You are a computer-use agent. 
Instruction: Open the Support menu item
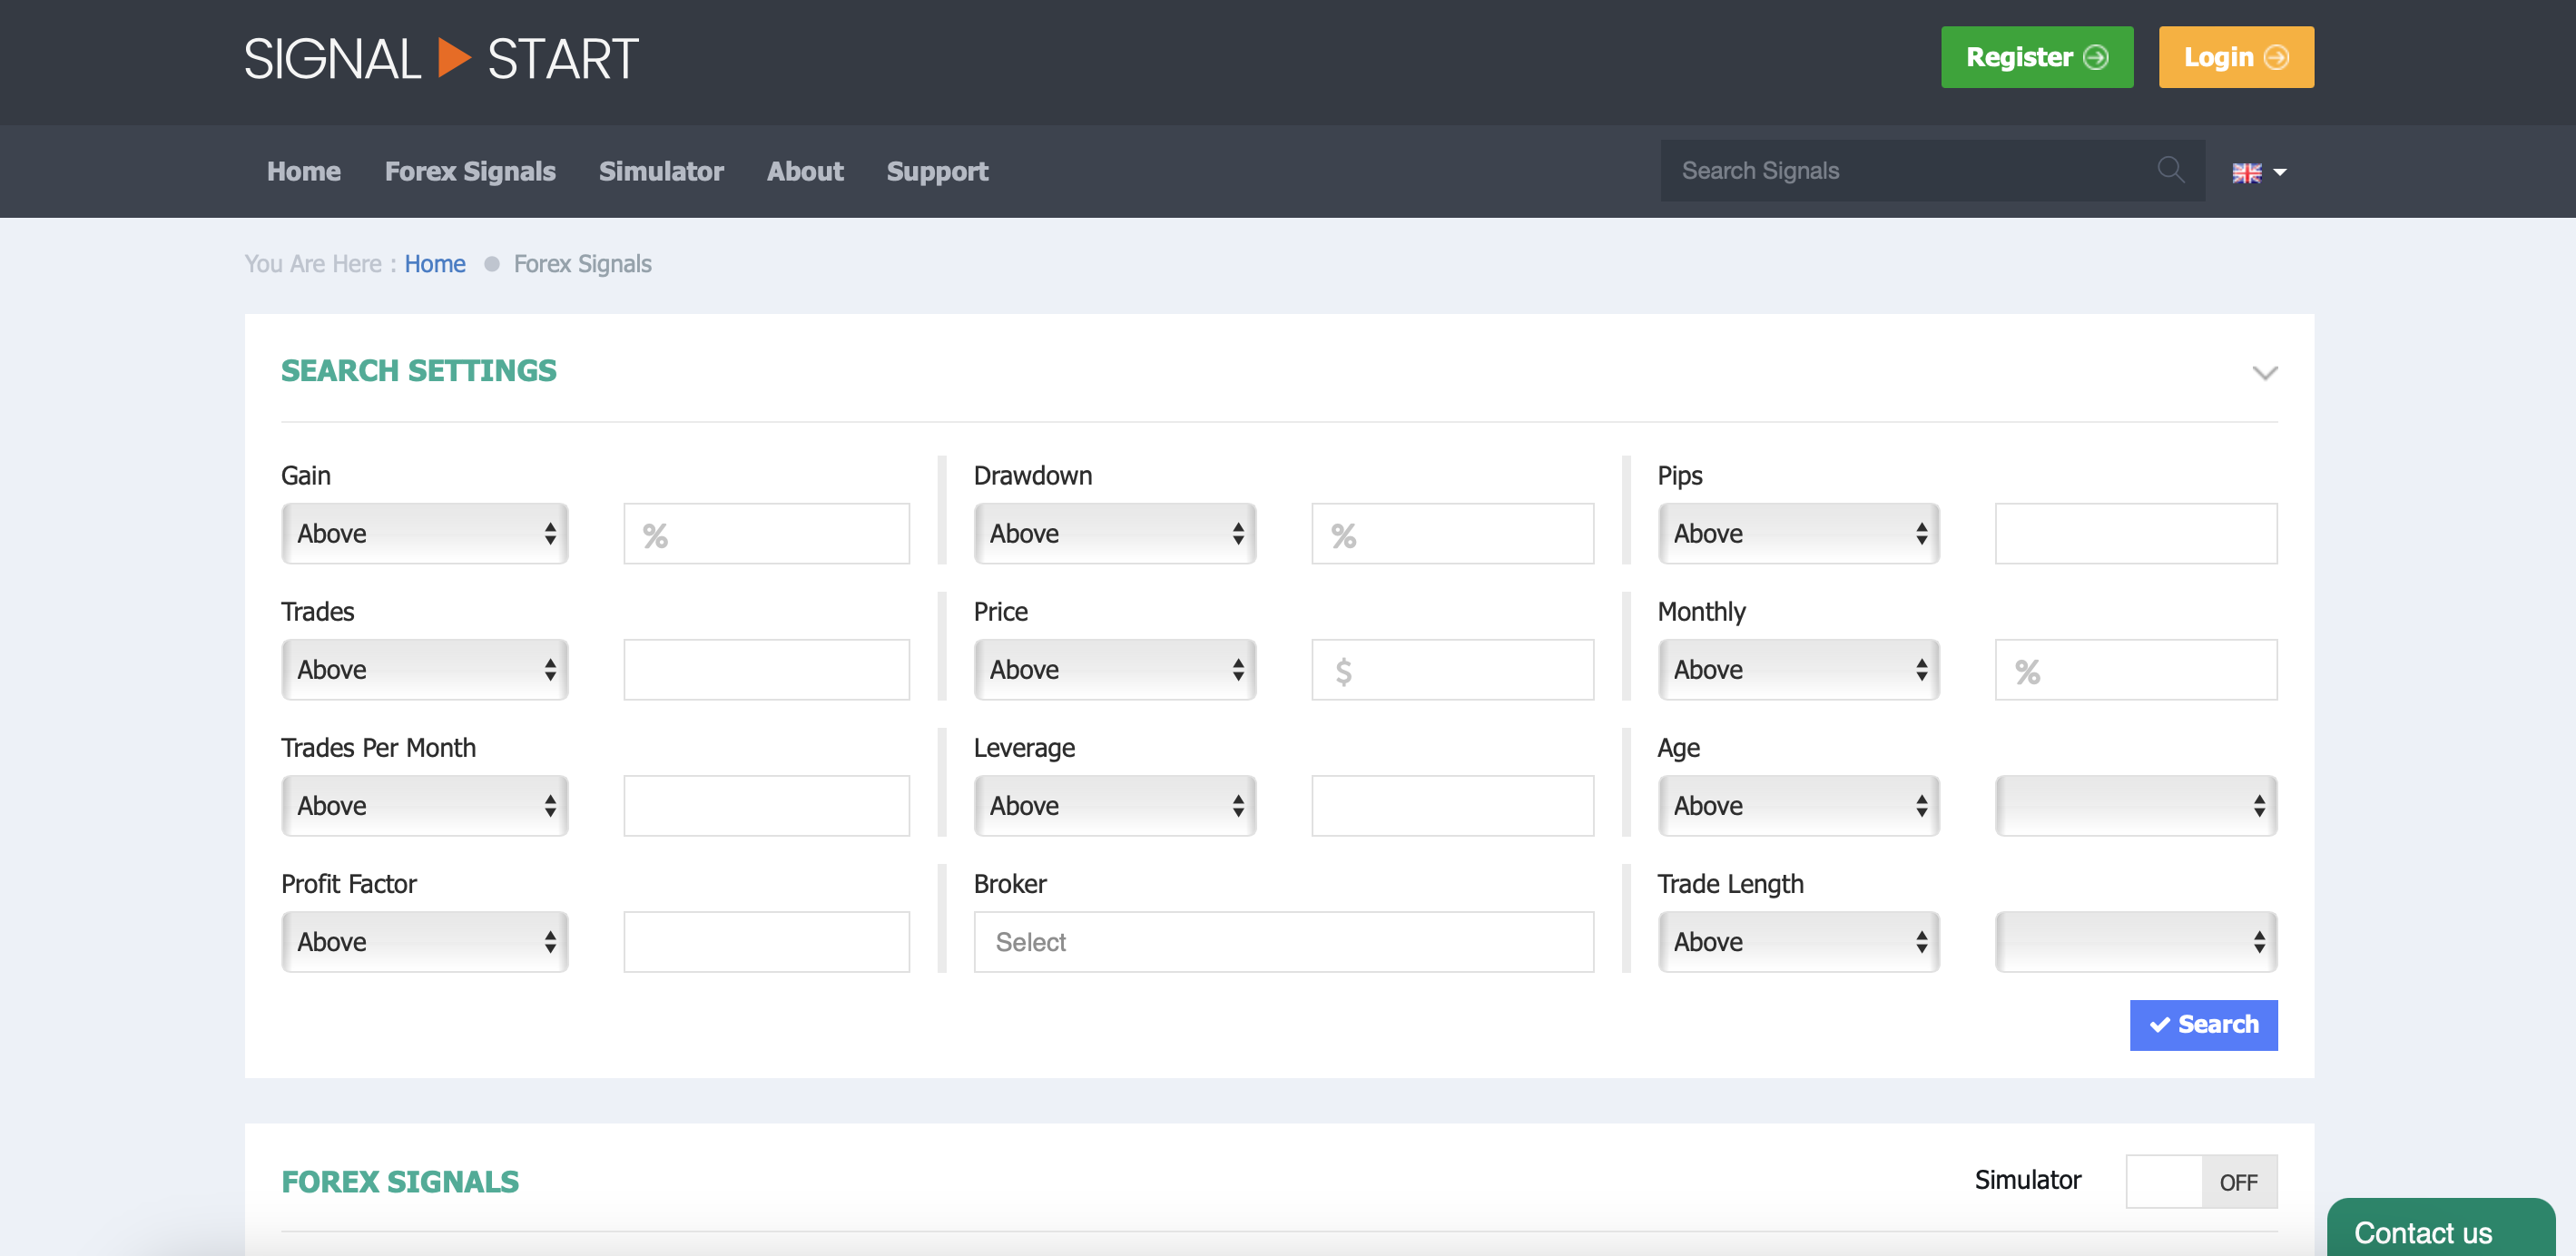point(937,171)
